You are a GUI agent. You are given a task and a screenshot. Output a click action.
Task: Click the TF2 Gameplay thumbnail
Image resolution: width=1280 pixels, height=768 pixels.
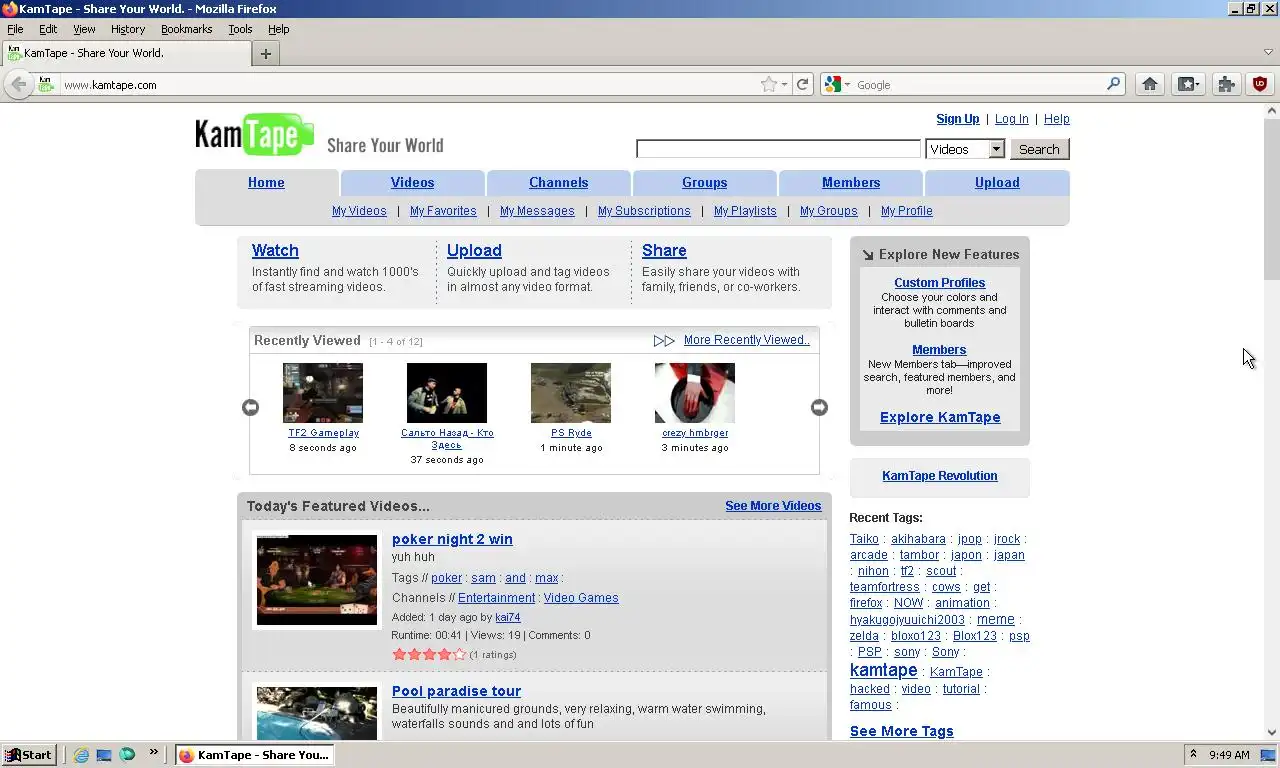pyautogui.click(x=323, y=393)
